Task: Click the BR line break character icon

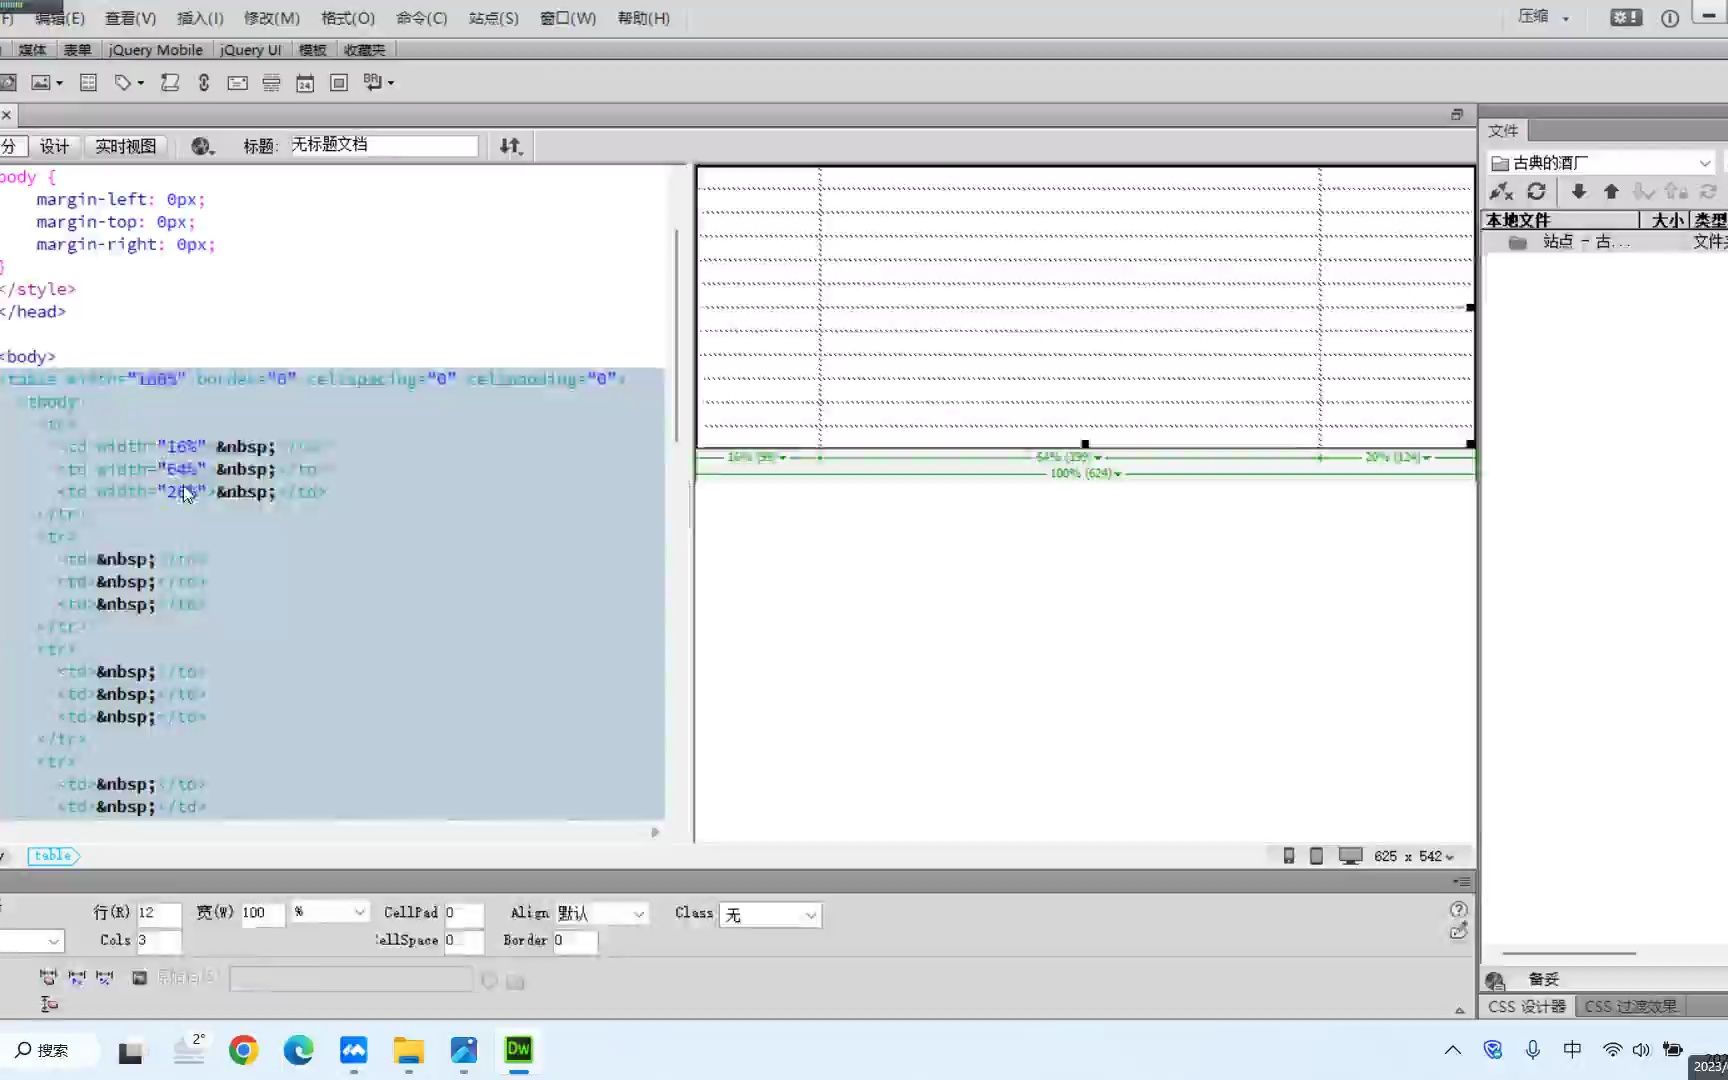Action: click(373, 83)
